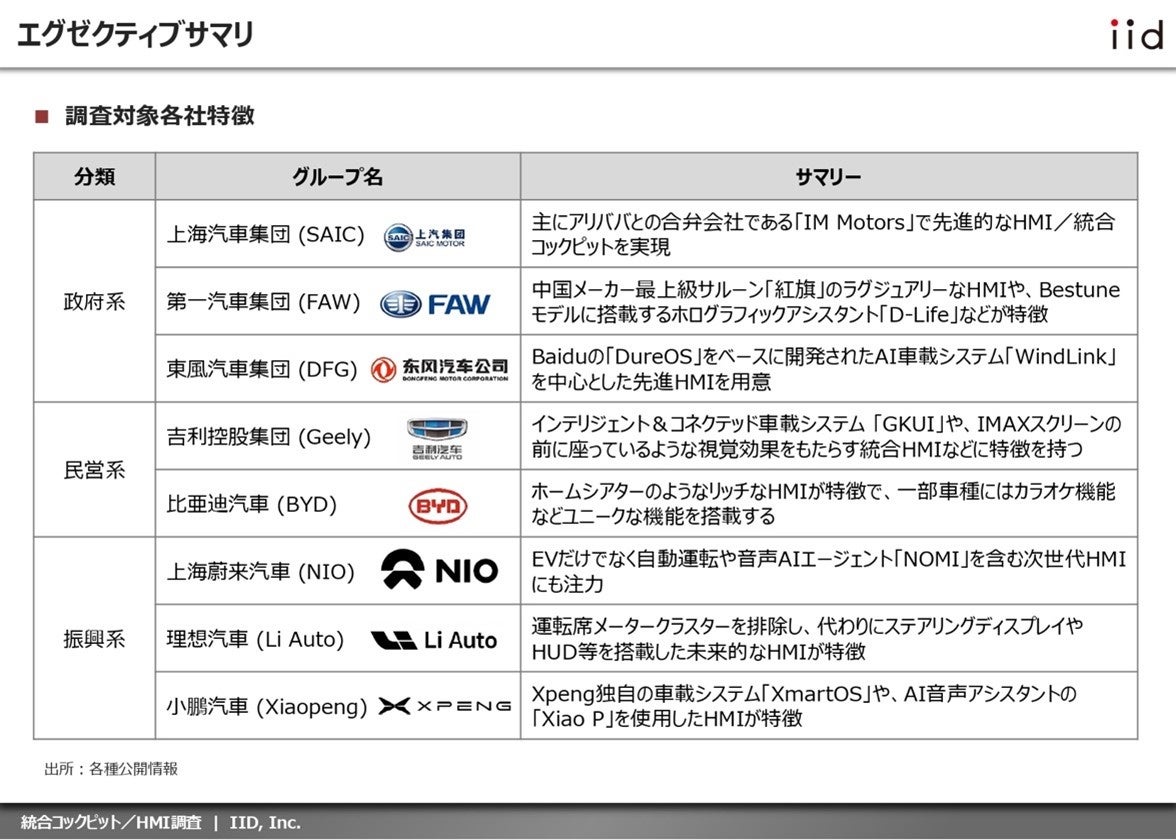Click the Geely summary mentioning GKUI
This screenshot has width=1176, height=840.
pos(826,436)
